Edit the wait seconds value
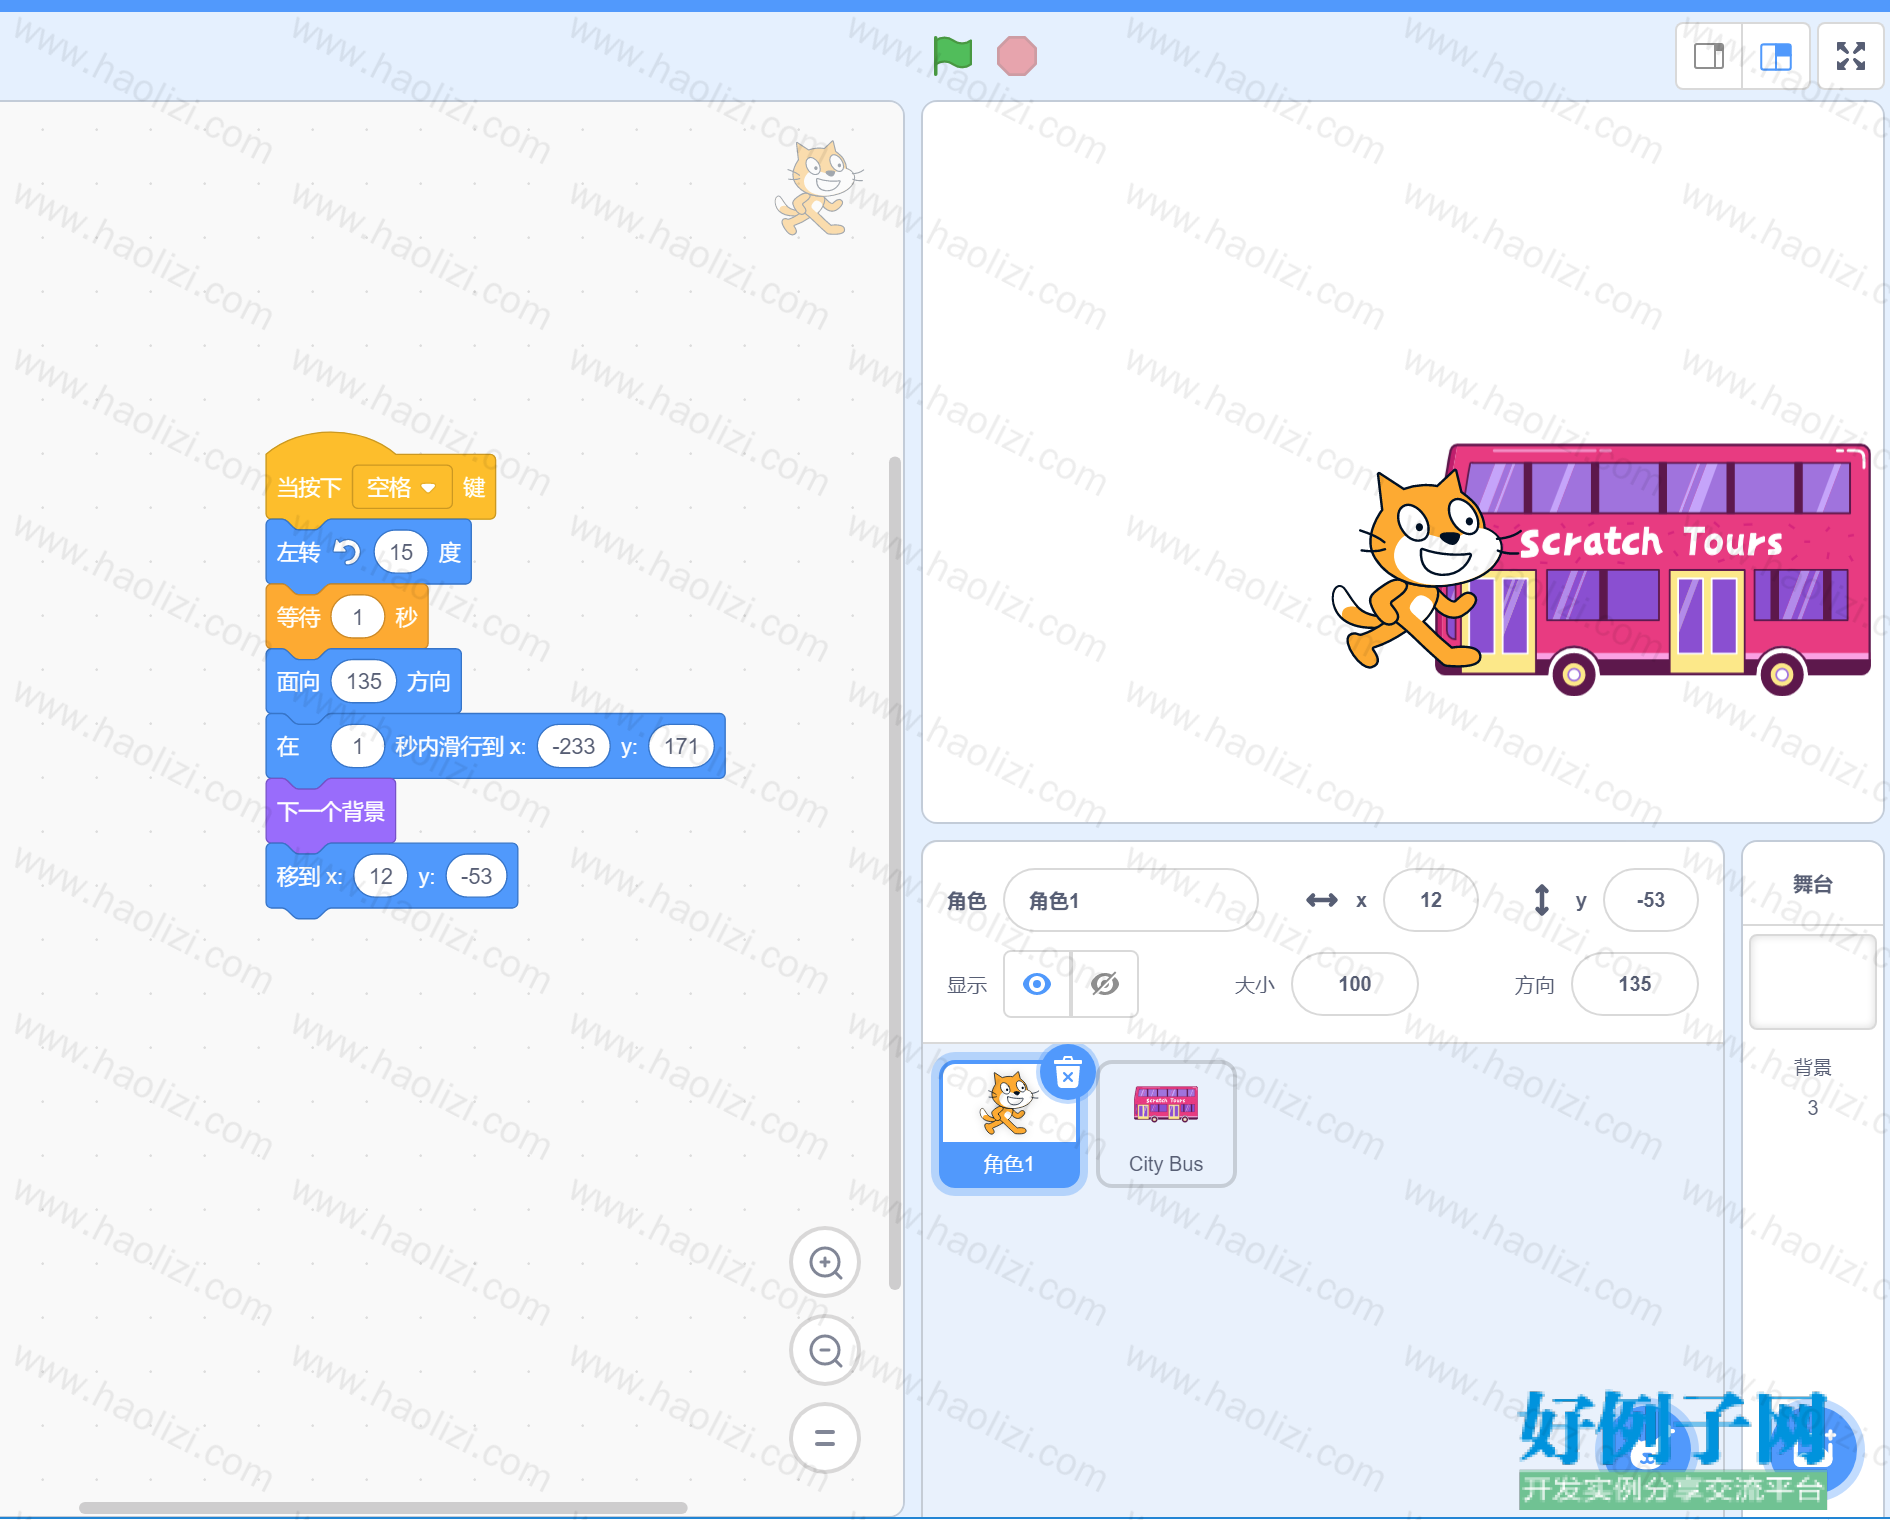The image size is (1890, 1520). pos(358,617)
